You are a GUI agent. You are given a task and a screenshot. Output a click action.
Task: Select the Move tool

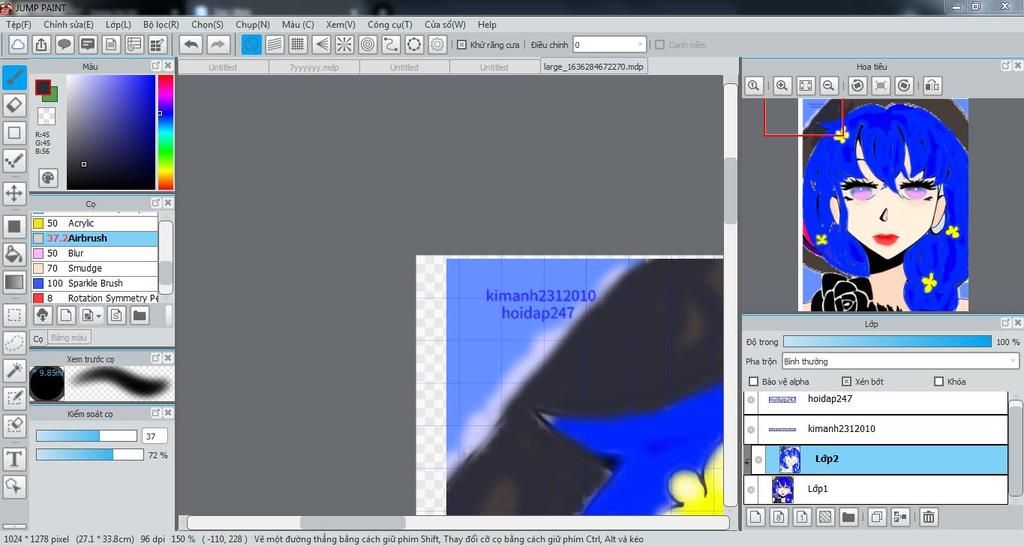pyautogui.click(x=14, y=194)
